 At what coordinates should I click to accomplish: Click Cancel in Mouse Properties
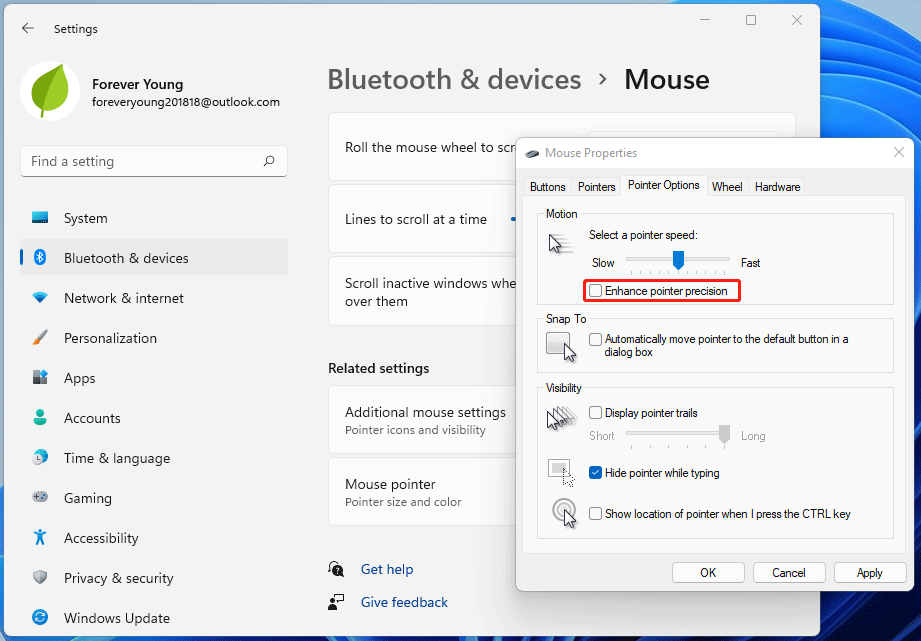pos(789,573)
